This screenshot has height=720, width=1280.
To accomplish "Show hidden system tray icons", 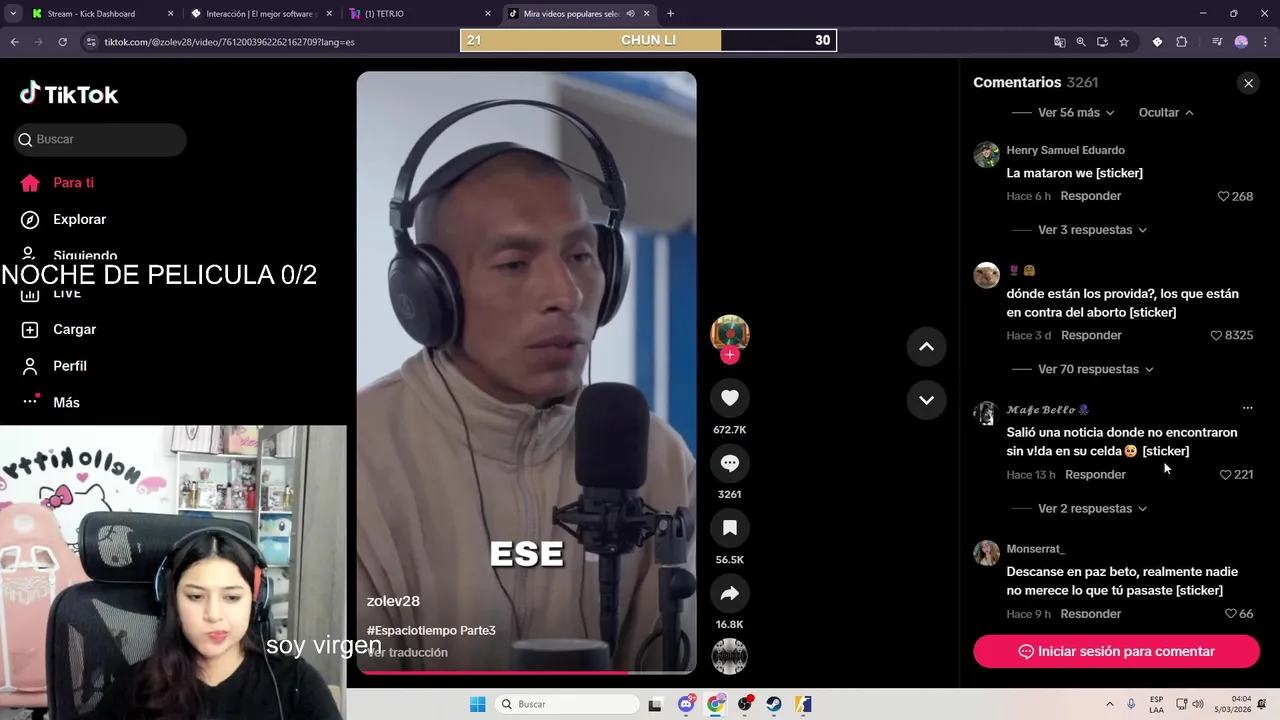I will point(1109,704).
